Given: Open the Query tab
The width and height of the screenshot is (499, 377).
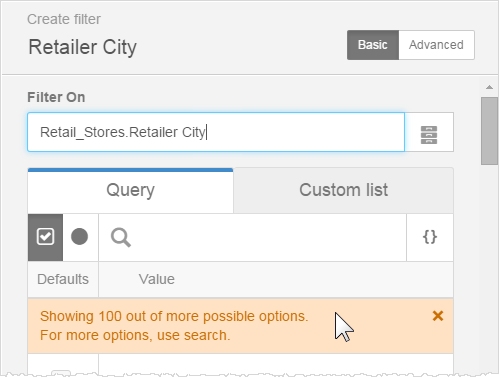Looking at the screenshot, I should point(131,190).
